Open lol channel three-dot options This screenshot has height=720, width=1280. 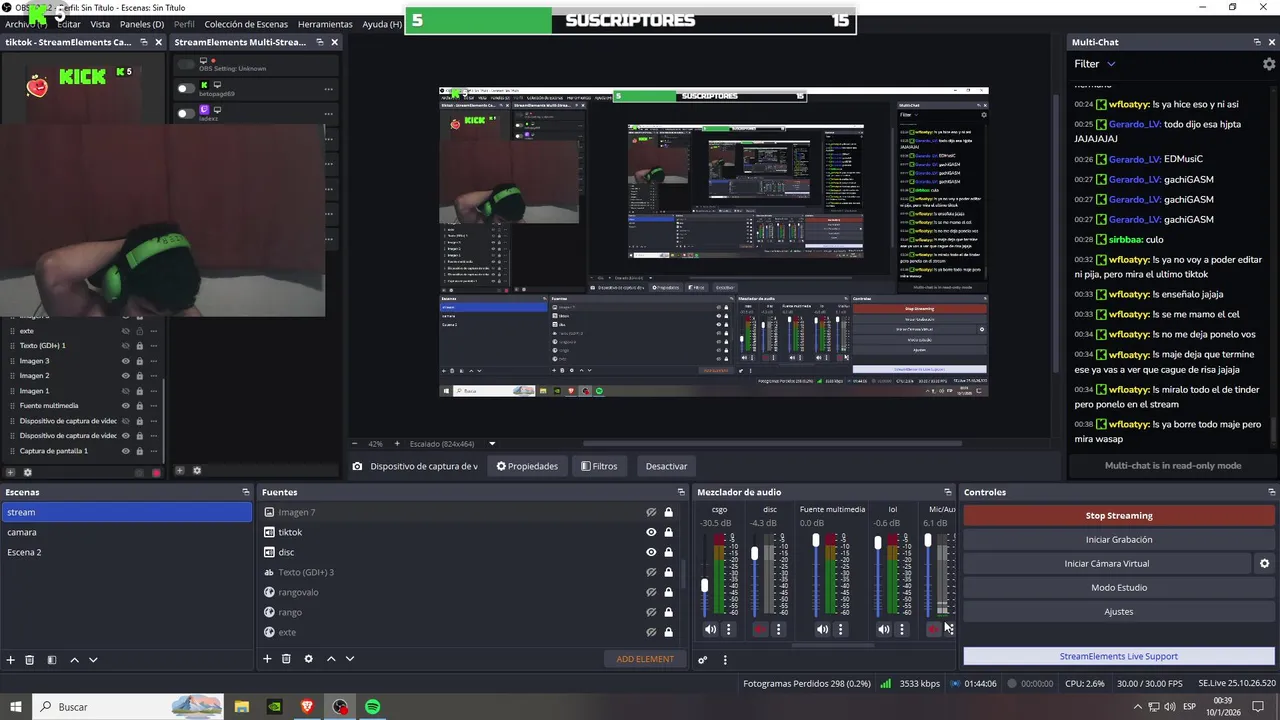point(901,629)
